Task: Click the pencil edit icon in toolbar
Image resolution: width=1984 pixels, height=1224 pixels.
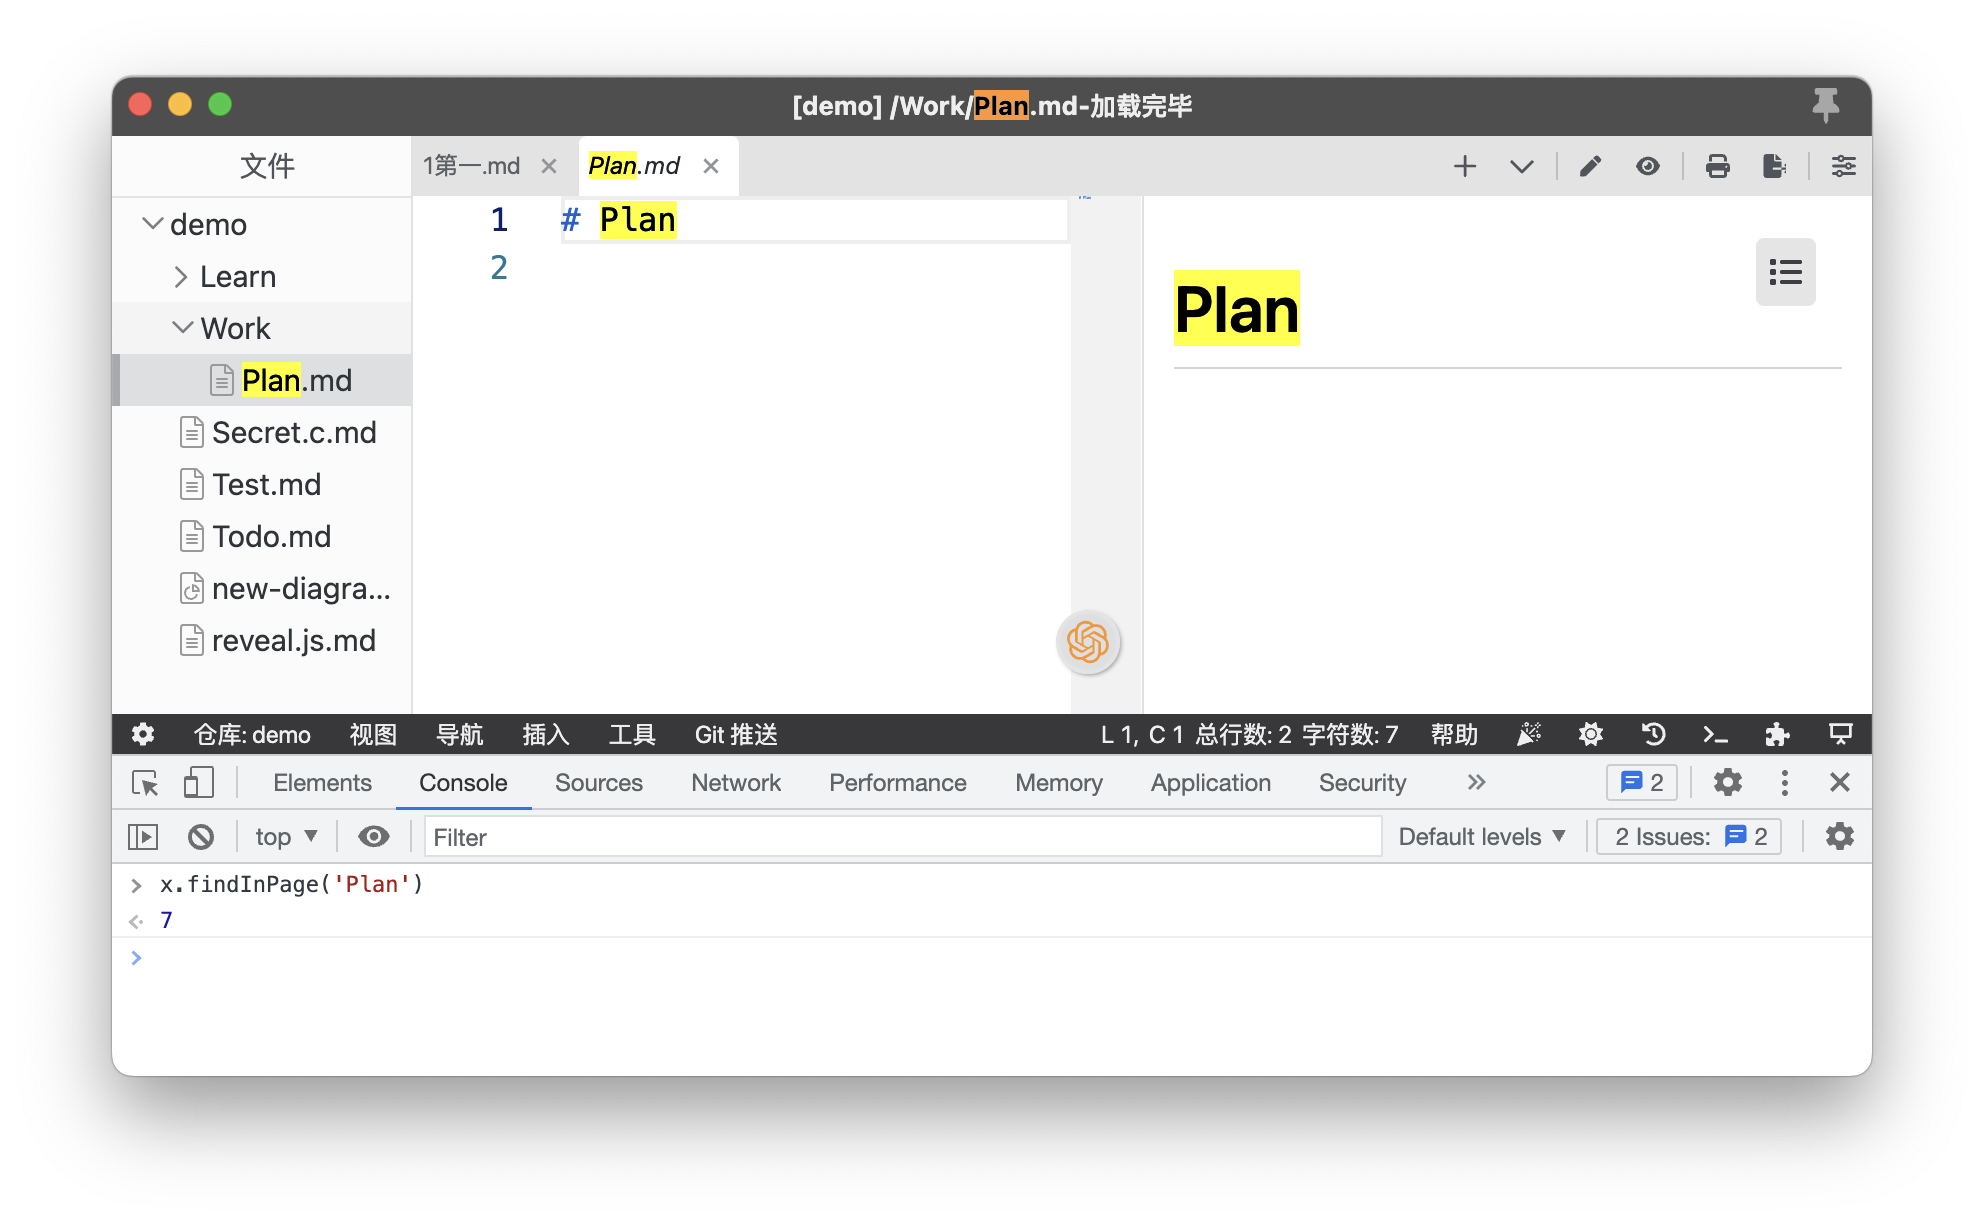Action: click(1590, 166)
